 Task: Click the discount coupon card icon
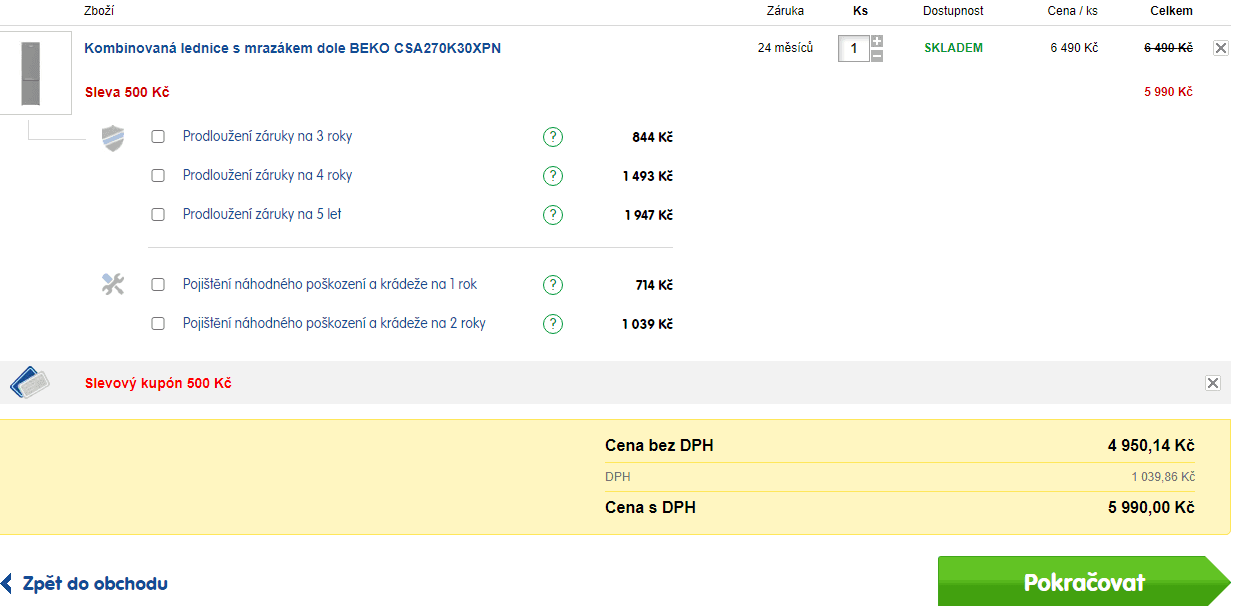pos(30,383)
